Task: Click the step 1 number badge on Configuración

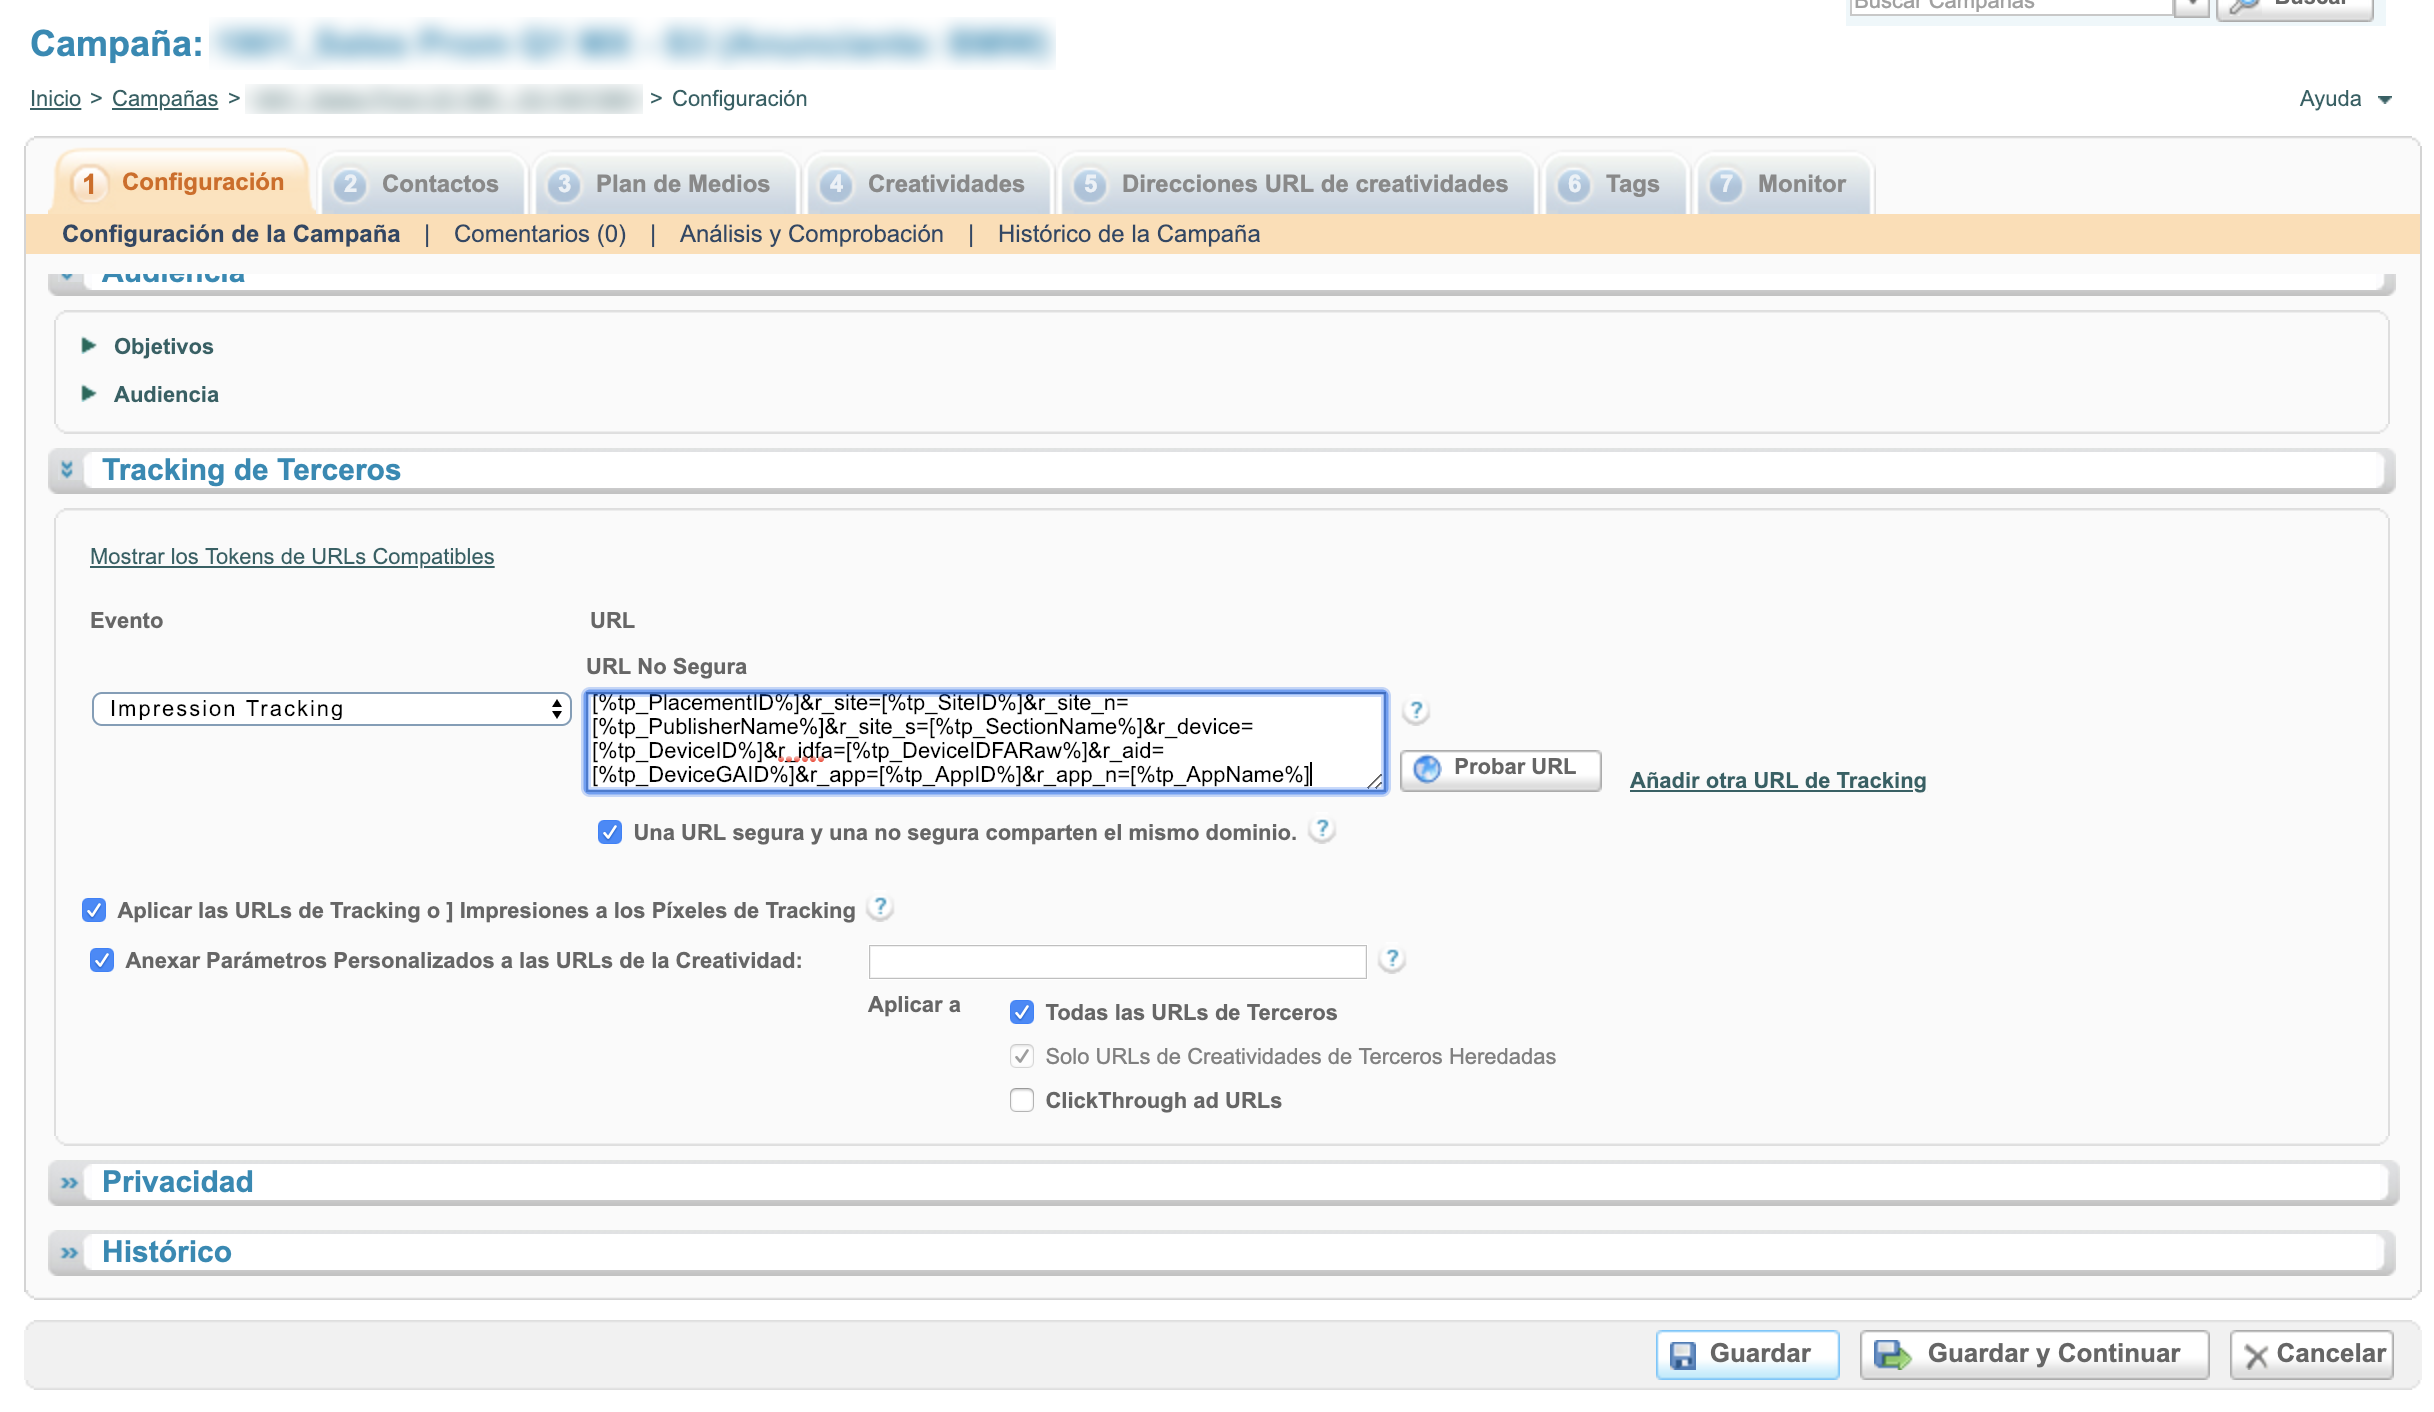Action: (x=90, y=183)
